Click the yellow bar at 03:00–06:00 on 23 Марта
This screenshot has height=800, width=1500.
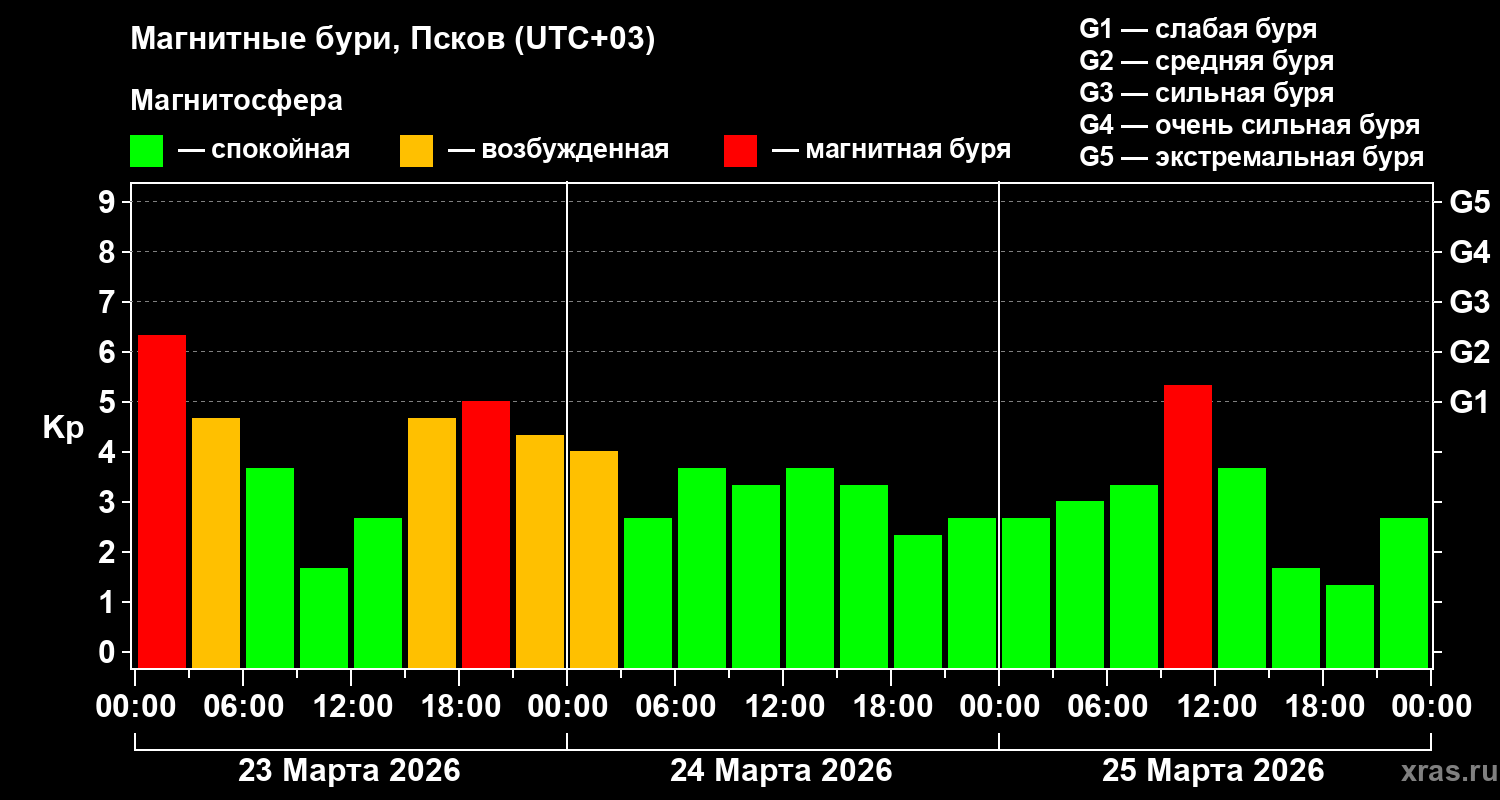click(x=216, y=543)
